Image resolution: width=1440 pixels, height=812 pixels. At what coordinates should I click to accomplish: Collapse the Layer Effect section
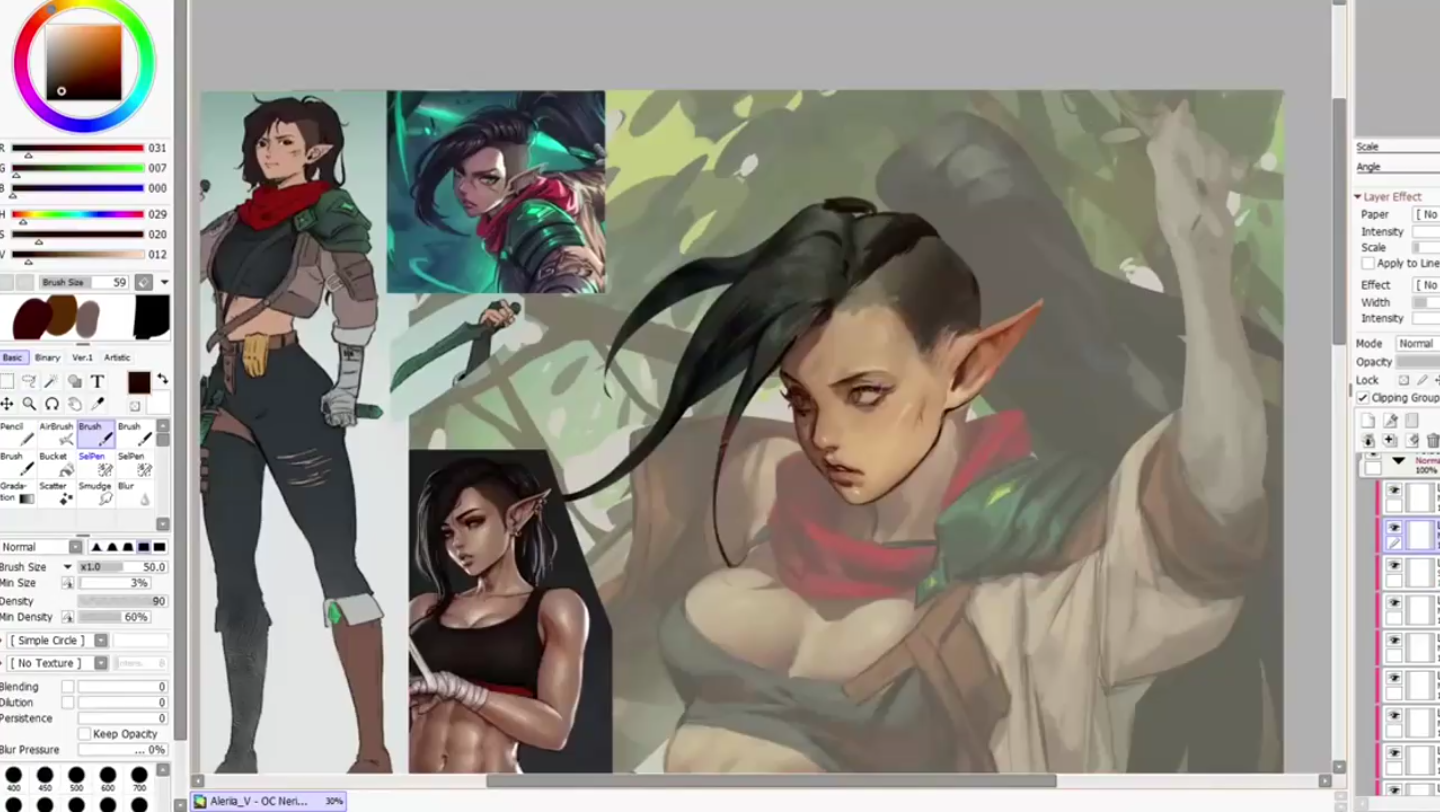click(x=1358, y=197)
